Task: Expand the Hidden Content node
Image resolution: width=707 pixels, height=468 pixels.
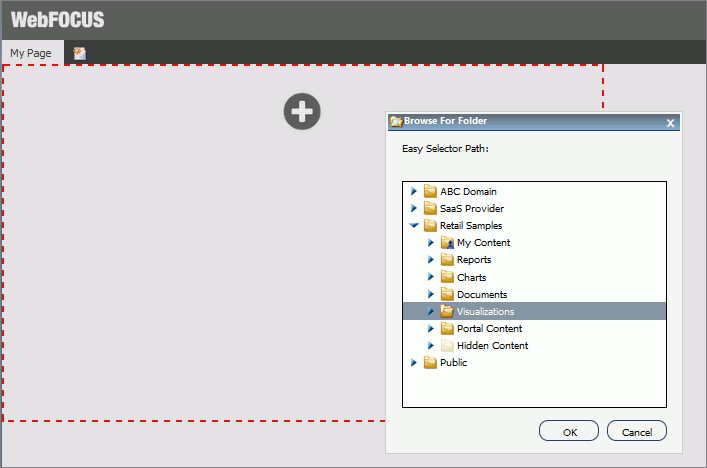Action: (x=431, y=345)
